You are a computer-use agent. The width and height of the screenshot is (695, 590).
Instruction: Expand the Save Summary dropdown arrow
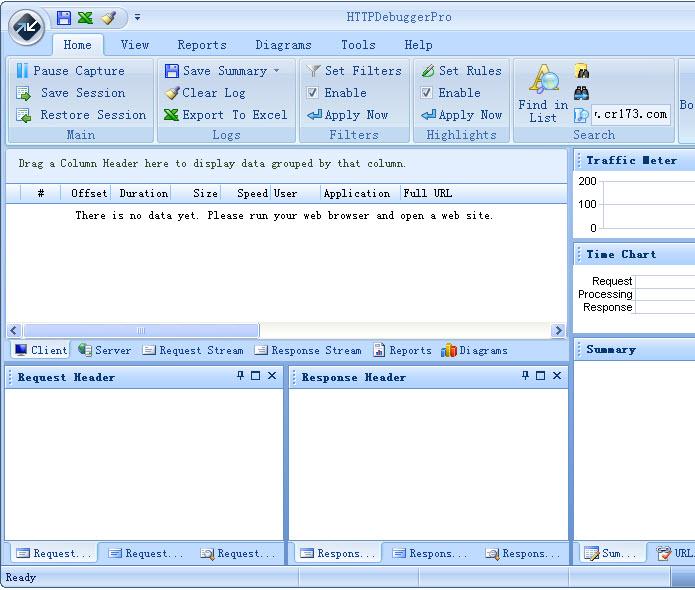(277, 70)
